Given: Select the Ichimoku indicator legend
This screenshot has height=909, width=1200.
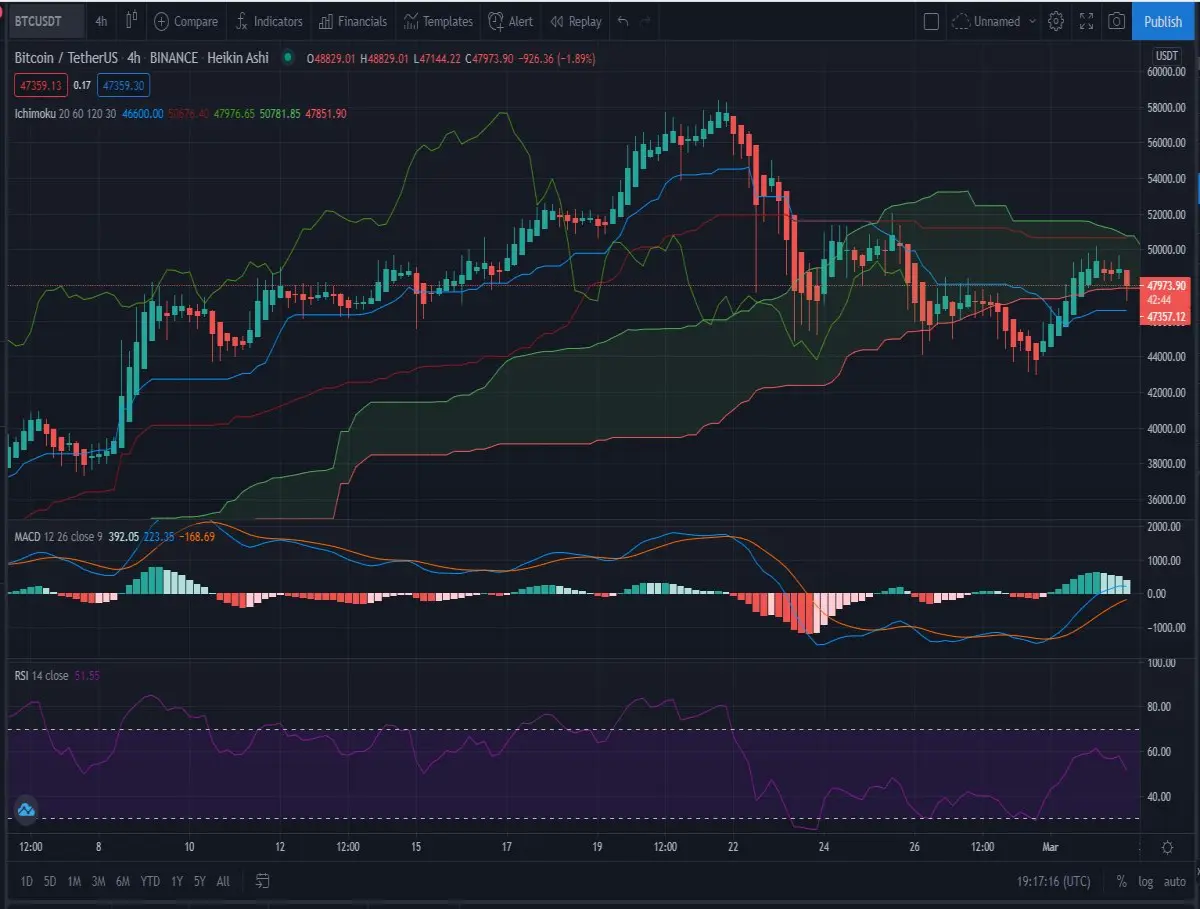Looking at the screenshot, I should tap(65, 113).
